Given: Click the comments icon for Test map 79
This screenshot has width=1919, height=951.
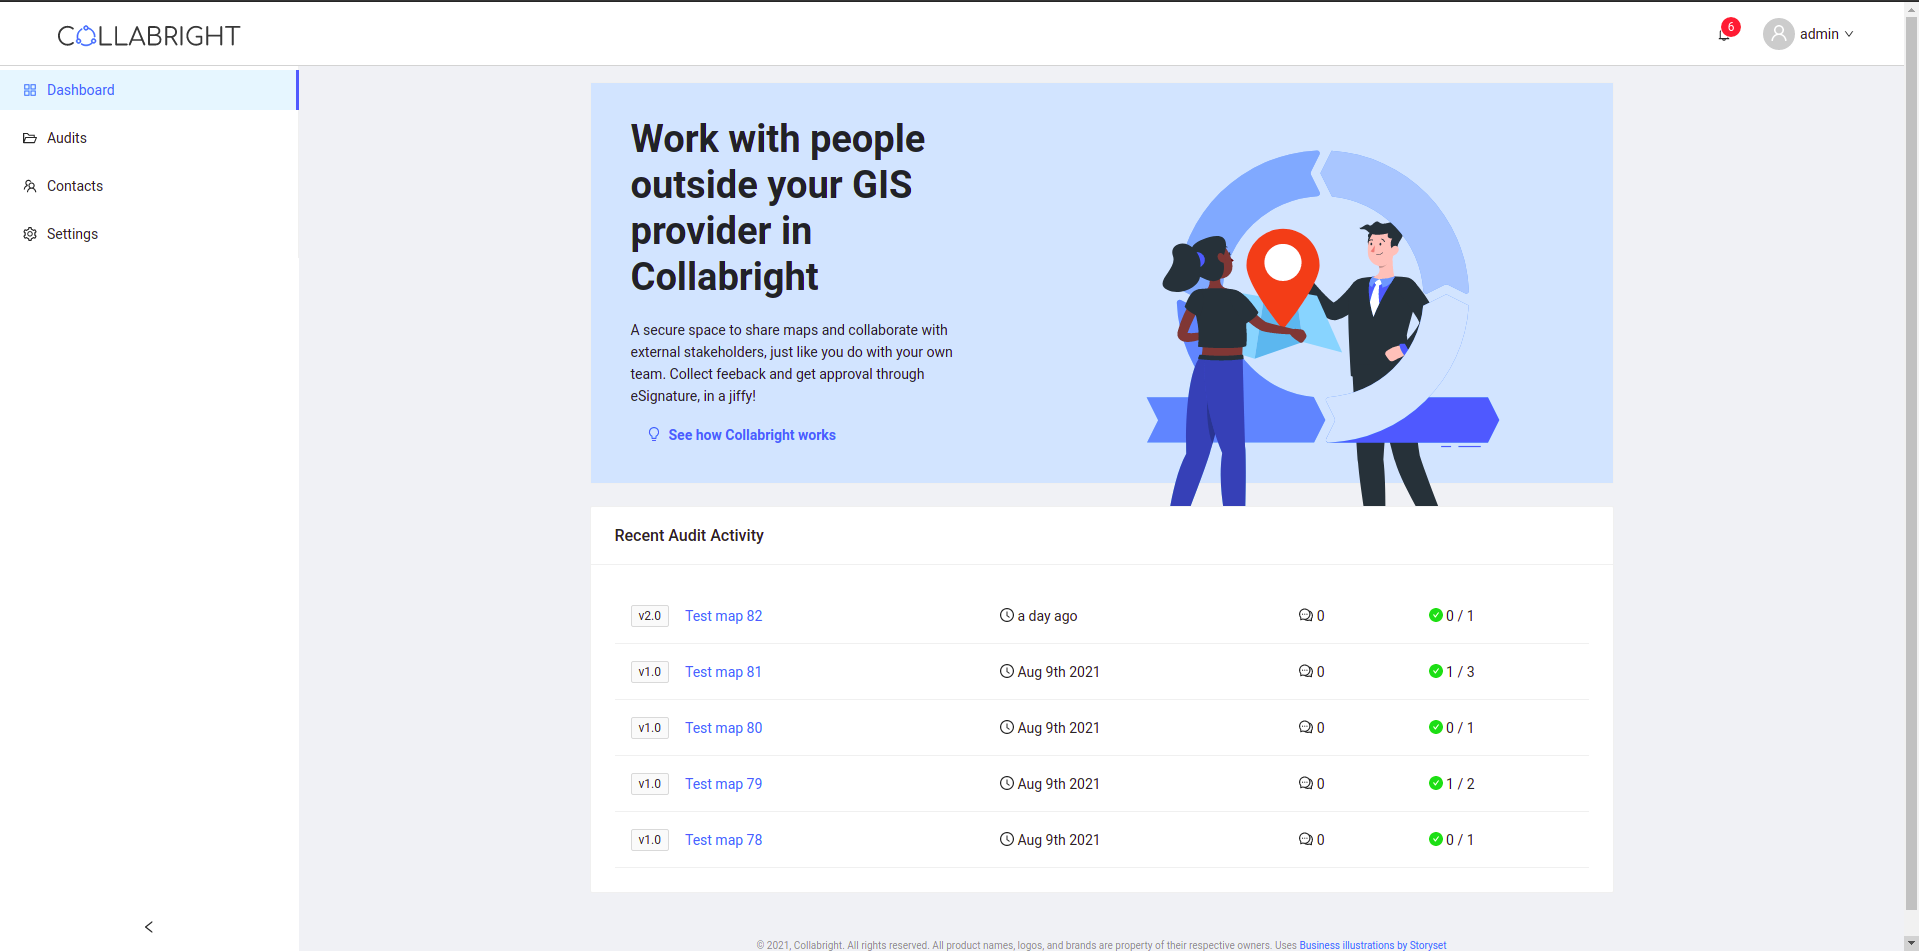Looking at the screenshot, I should pos(1306,783).
